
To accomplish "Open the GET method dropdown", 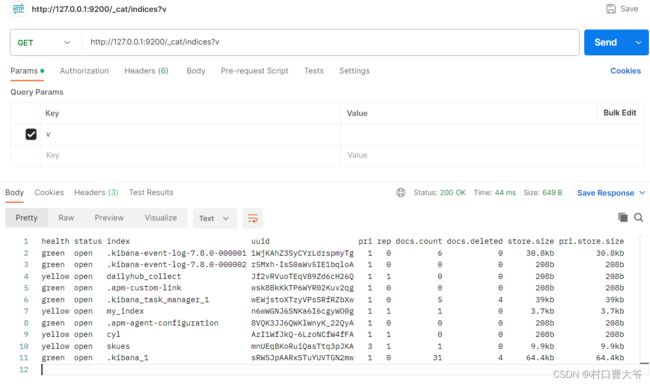I will (x=44, y=43).
